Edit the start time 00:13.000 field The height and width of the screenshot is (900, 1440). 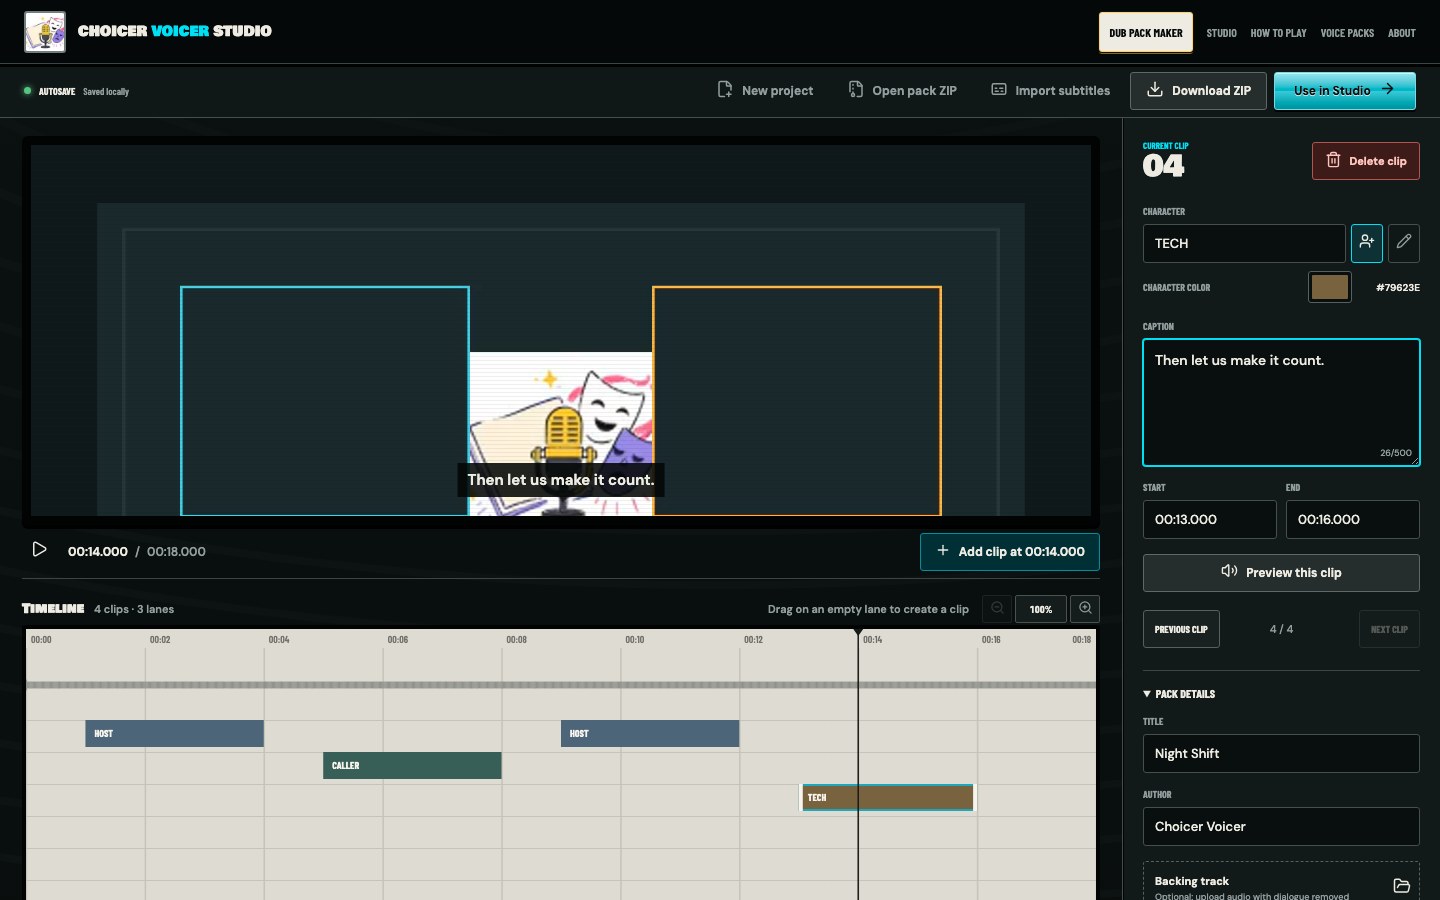pyautogui.click(x=1209, y=519)
